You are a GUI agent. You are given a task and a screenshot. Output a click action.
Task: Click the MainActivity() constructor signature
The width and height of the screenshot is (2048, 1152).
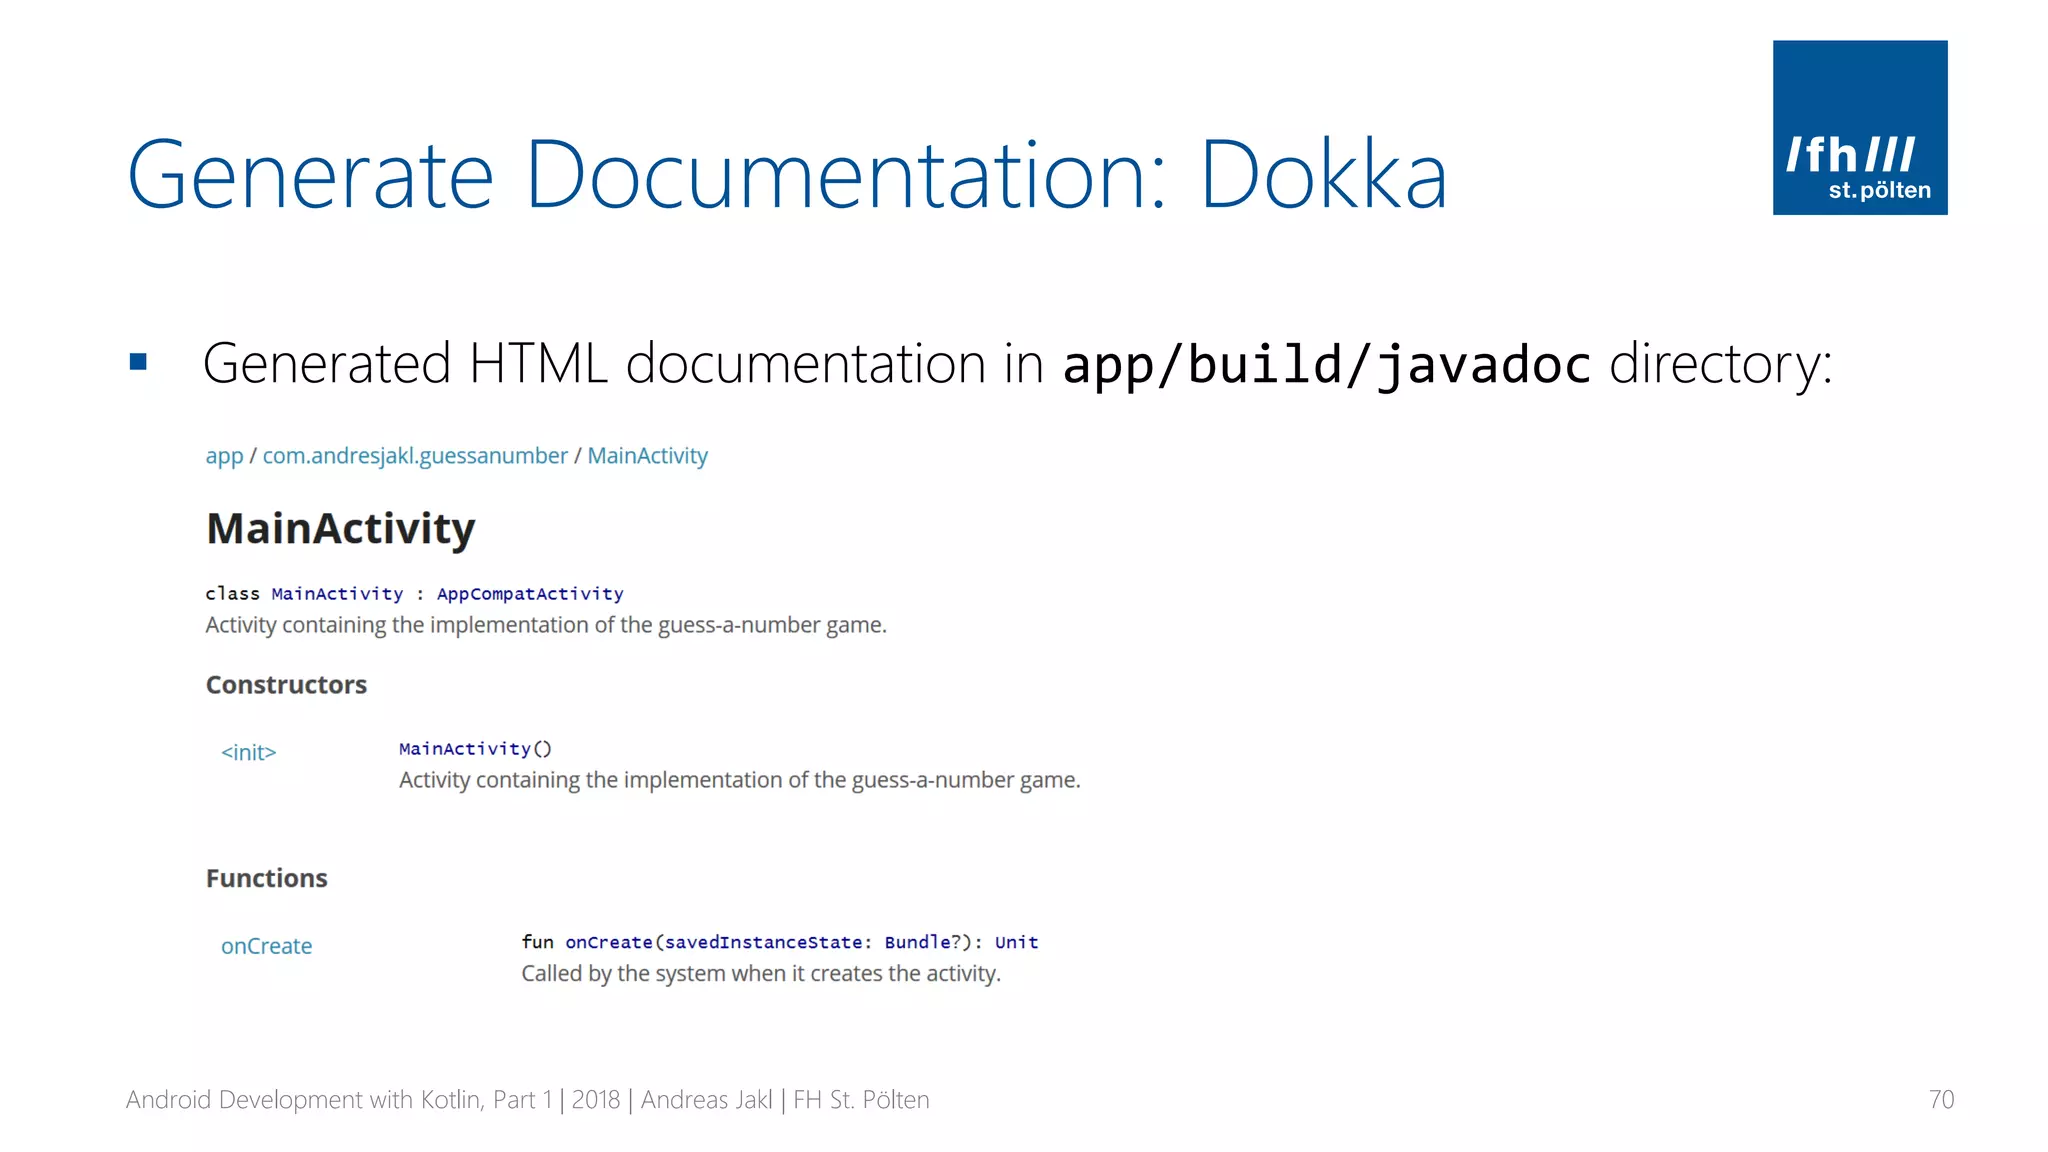click(475, 749)
